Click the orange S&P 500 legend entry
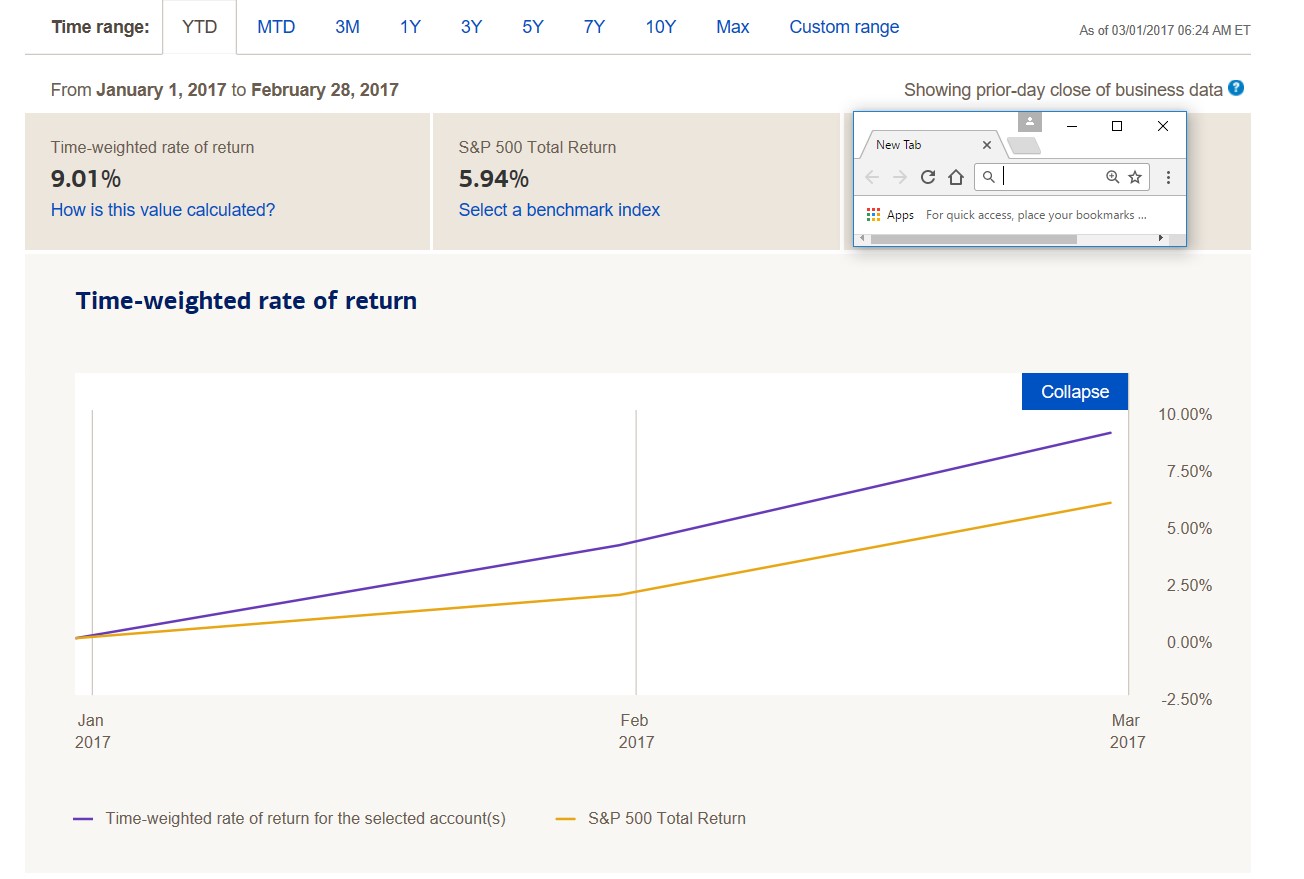This screenshot has width=1304, height=879. coord(651,818)
